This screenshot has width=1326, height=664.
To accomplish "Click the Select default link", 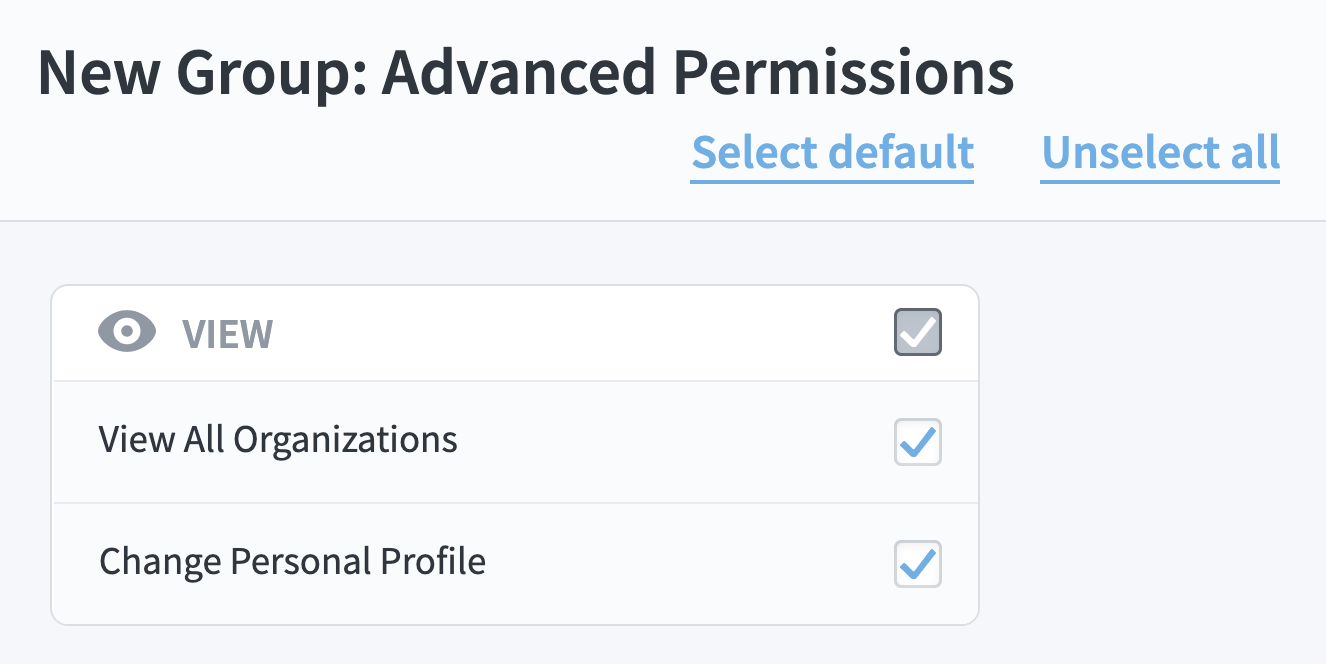I will click(832, 153).
